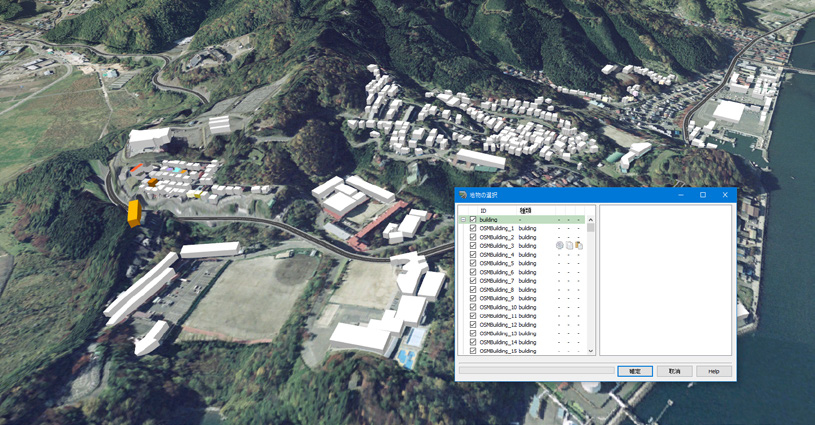Select the large orange building beside the road
The image size is (815, 425).
click(135, 213)
